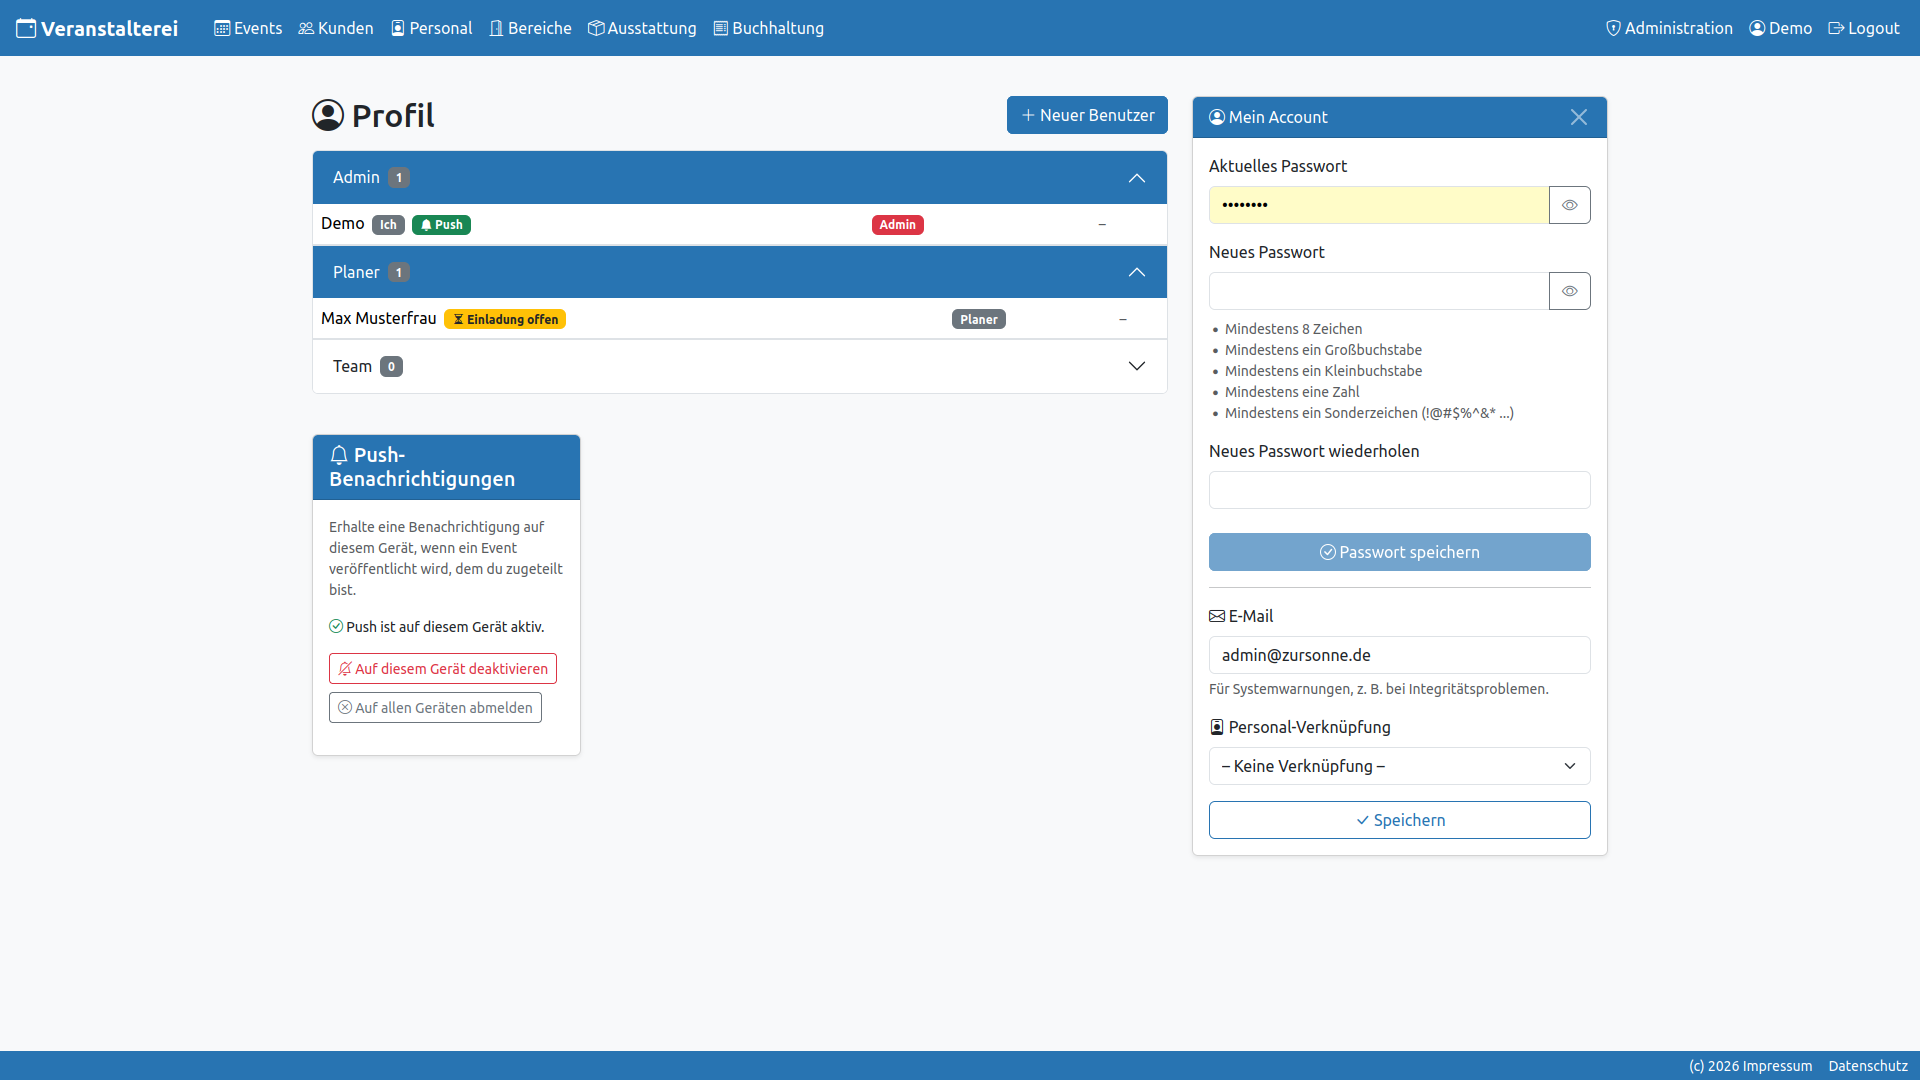Viewport: 1920px width, 1080px height.
Task: Click the Neuer Benutzer button
Action: click(1087, 115)
